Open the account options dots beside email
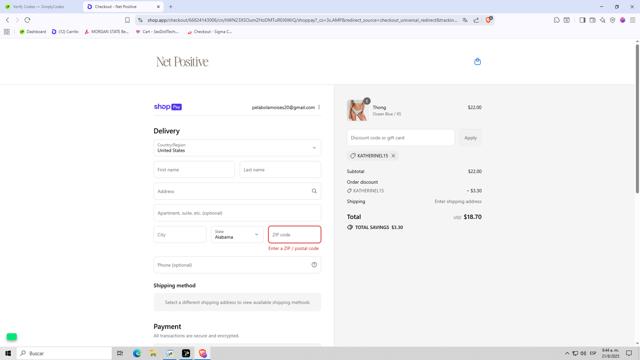 [x=319, y=107]
